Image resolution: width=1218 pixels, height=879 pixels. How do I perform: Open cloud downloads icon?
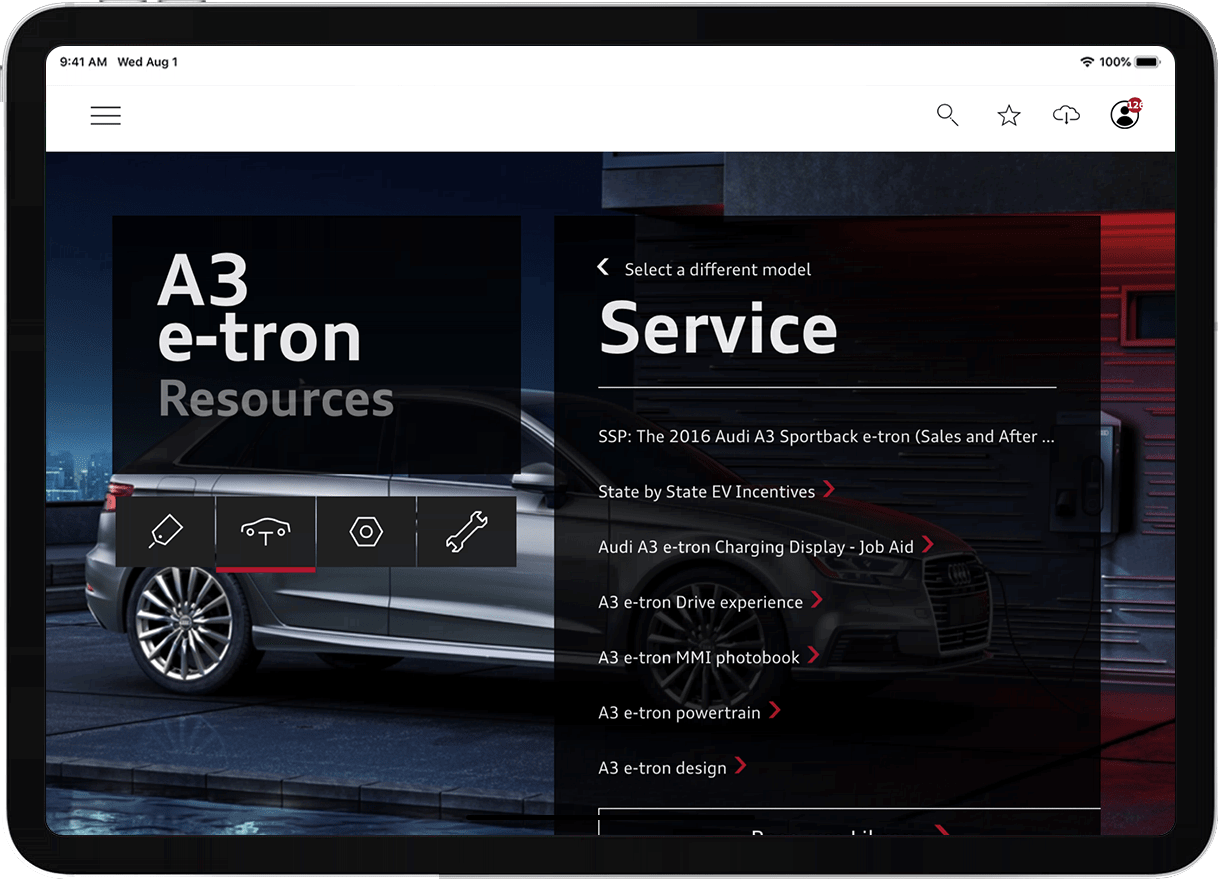(x=1067, y=116)
